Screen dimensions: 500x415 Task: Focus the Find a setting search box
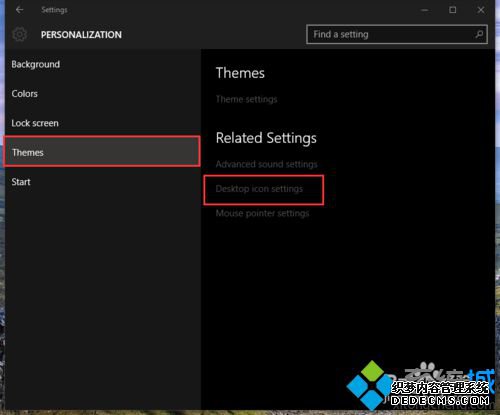click(x=397, y=34)
